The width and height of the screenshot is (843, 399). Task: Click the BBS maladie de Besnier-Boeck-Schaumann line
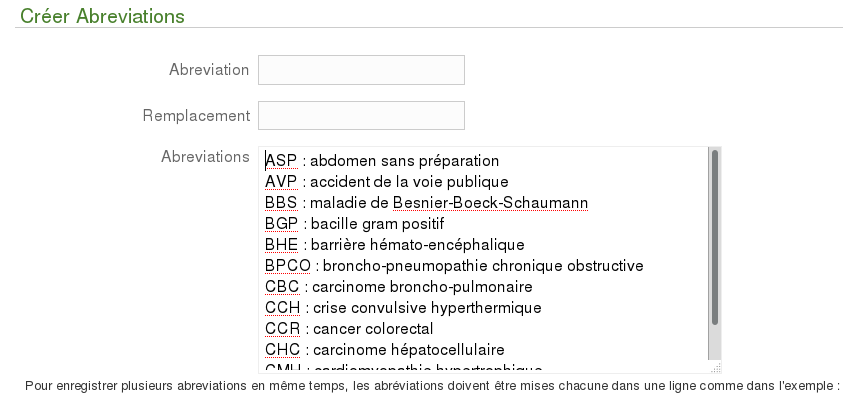tap(426, 203)
